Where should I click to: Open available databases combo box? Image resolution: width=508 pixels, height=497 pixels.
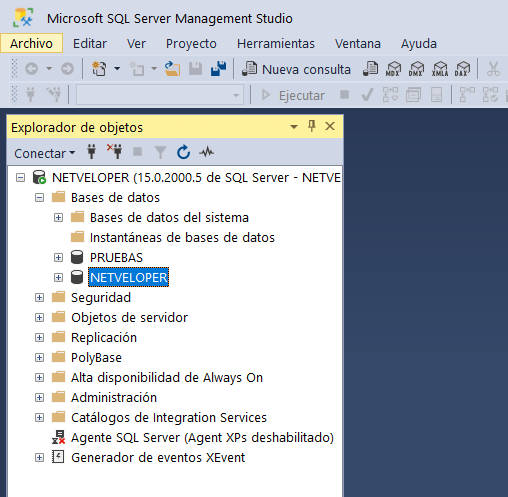tap(160, 95)
